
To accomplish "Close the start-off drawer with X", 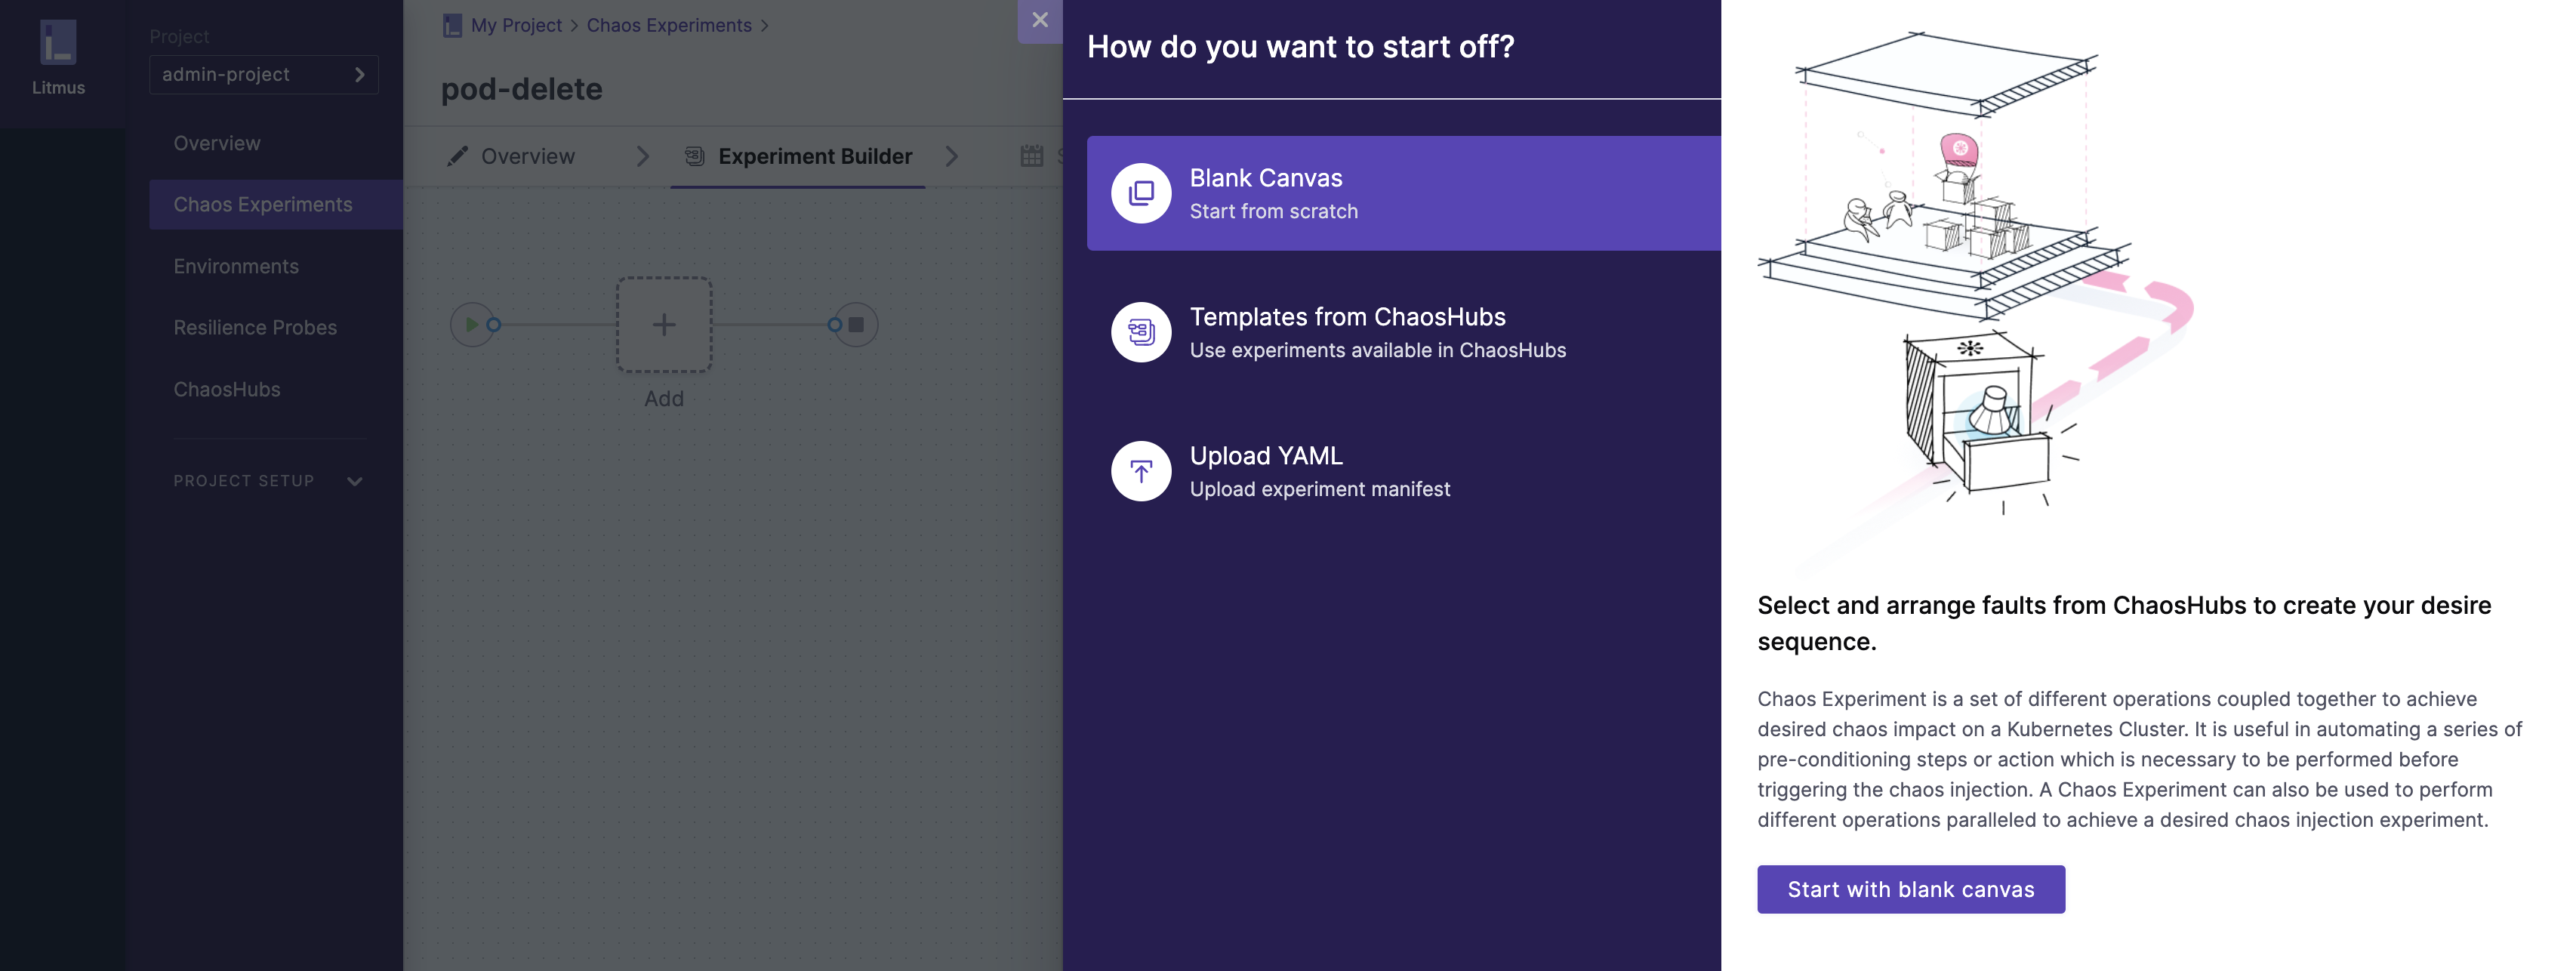I will (x=1040, y=20).
